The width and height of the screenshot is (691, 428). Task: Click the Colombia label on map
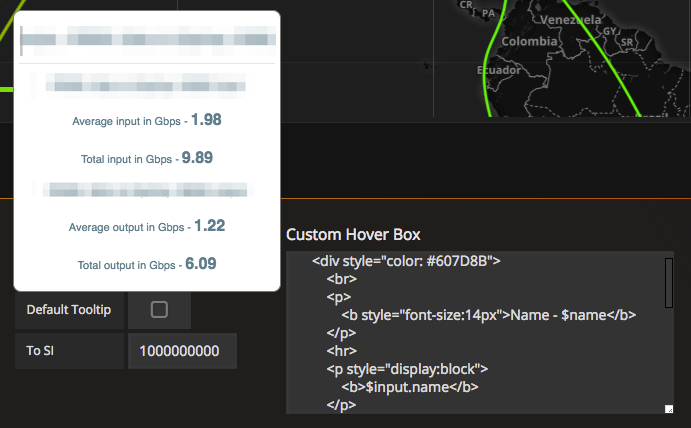tap(529, 41)
